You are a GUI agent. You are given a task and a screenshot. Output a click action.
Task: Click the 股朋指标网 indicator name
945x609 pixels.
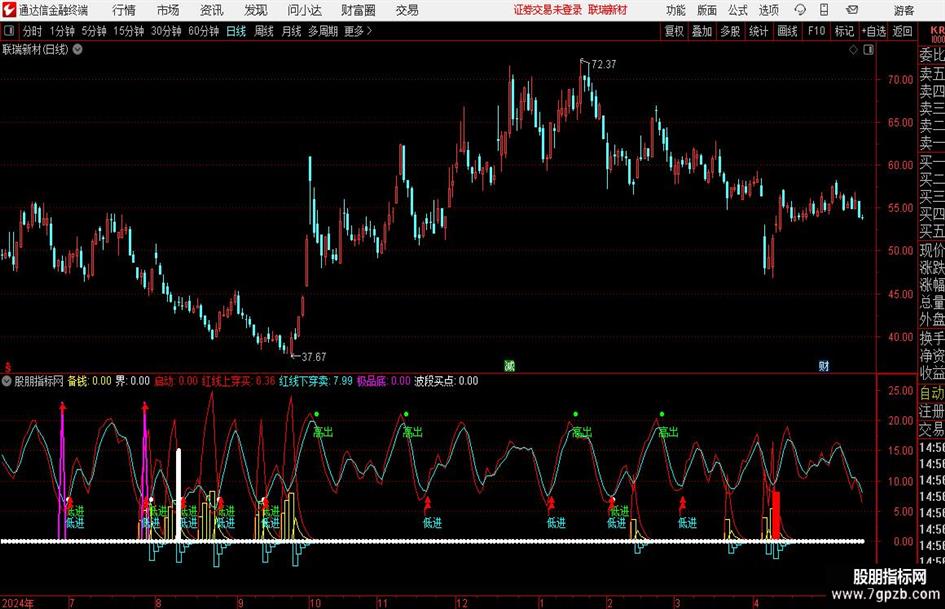[39, 381]
